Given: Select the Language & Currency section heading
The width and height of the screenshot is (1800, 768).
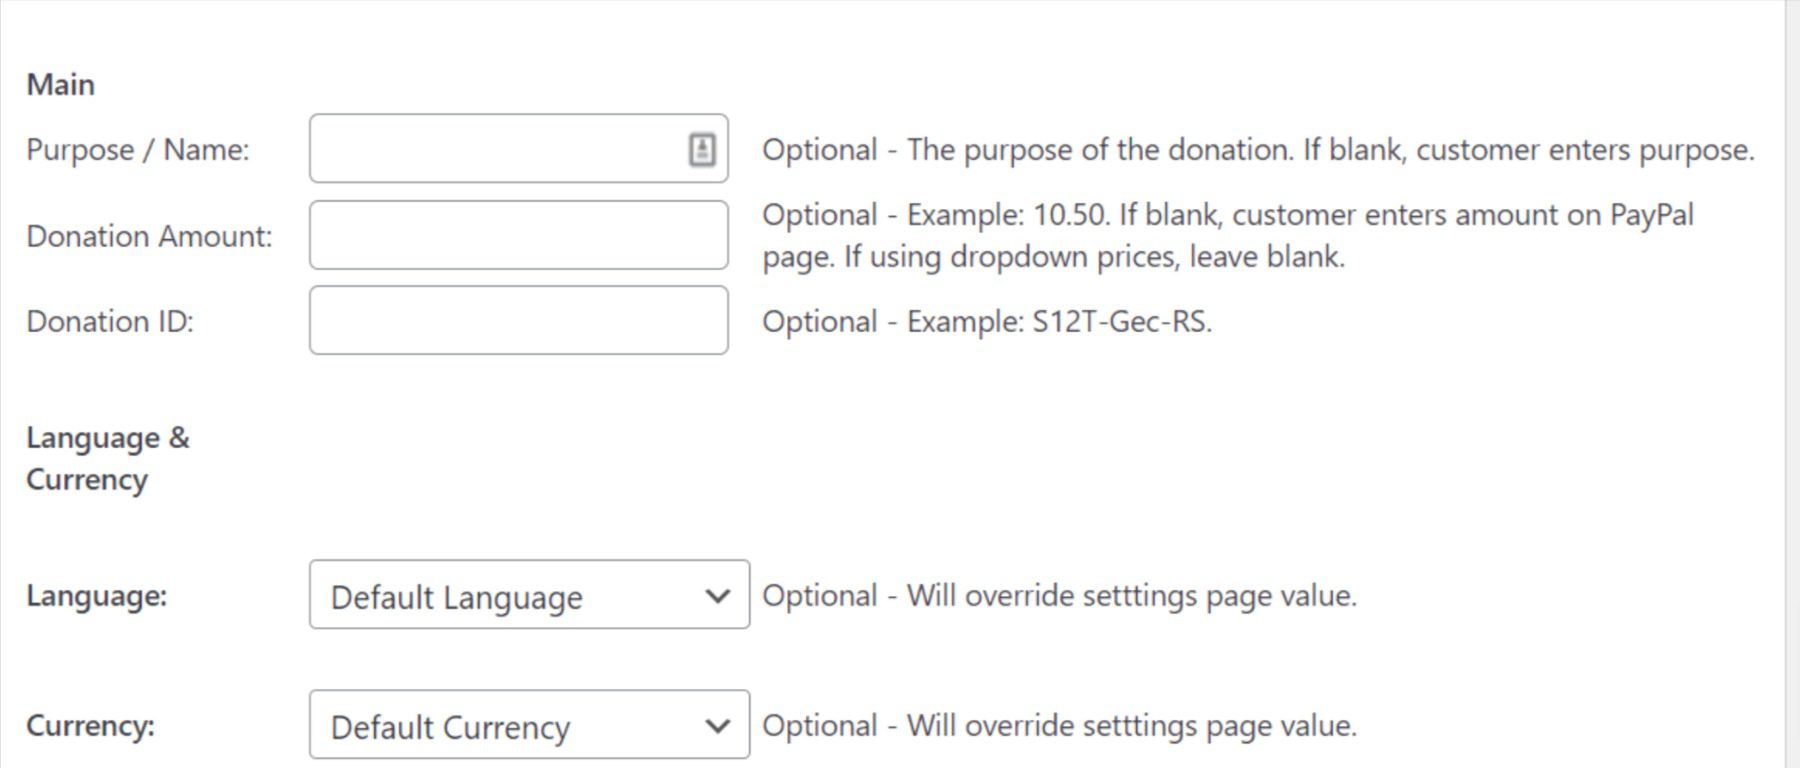Looking at the screenshot, I should tap(109, 458).
